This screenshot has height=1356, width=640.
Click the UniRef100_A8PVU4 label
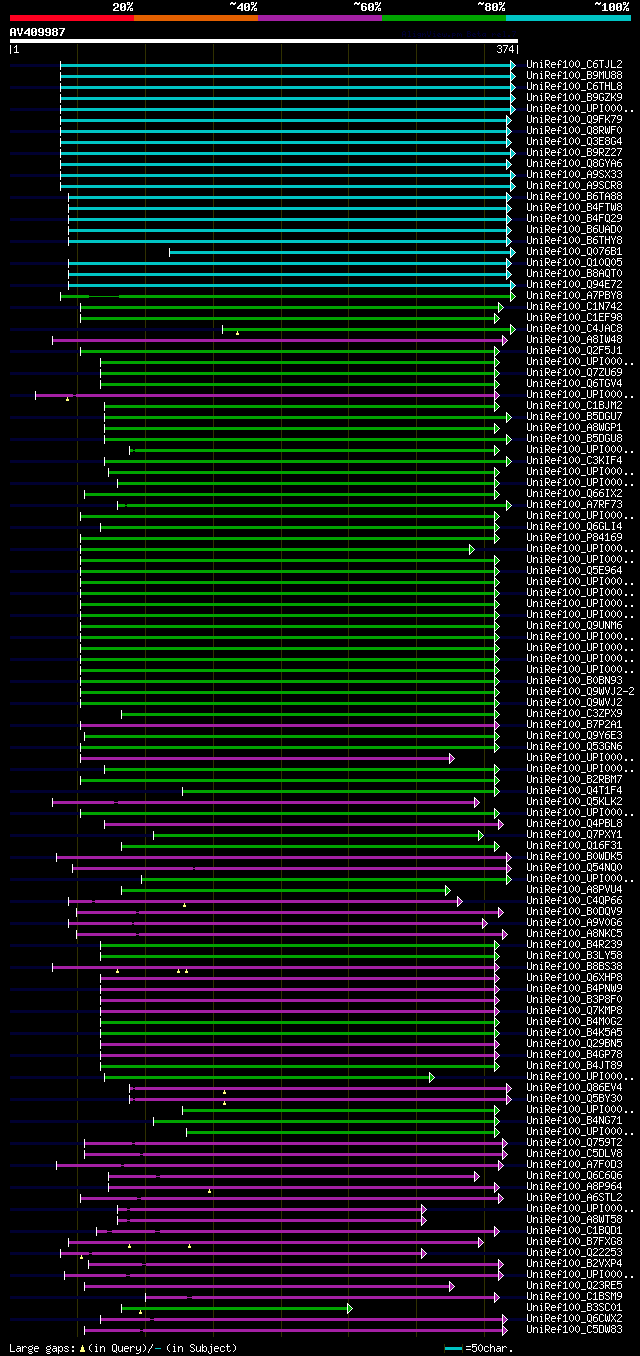click(x=574, y=889)
